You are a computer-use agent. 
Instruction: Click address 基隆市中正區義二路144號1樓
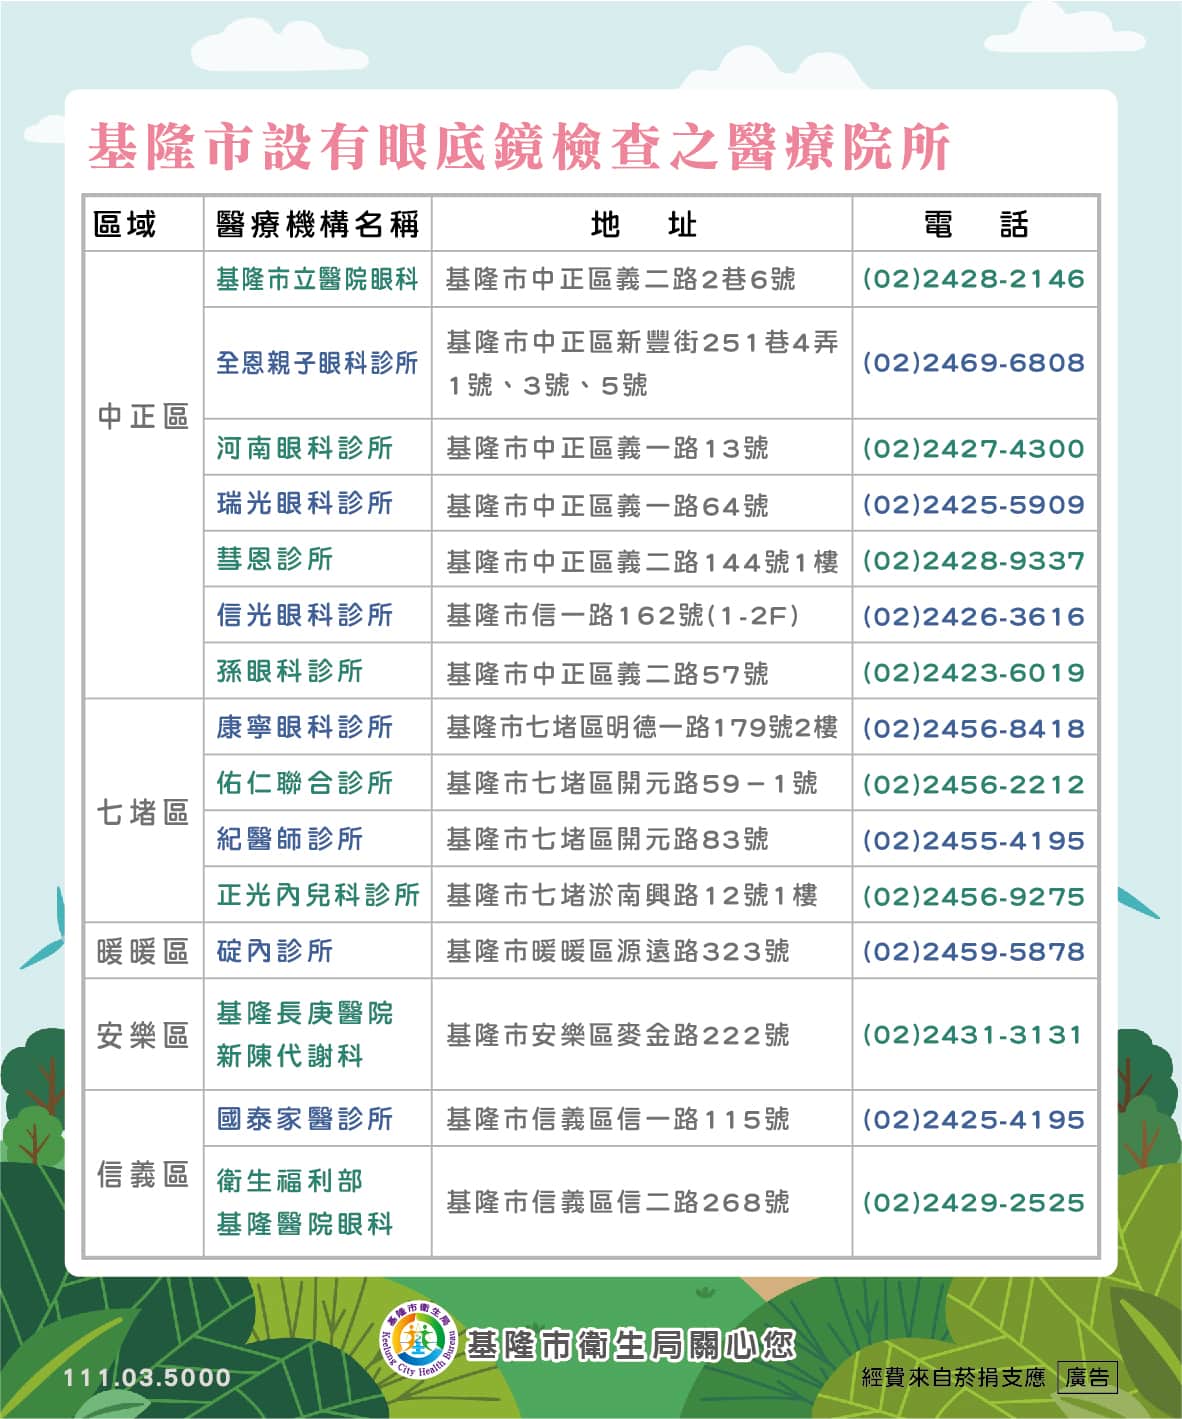pos(642,561)
